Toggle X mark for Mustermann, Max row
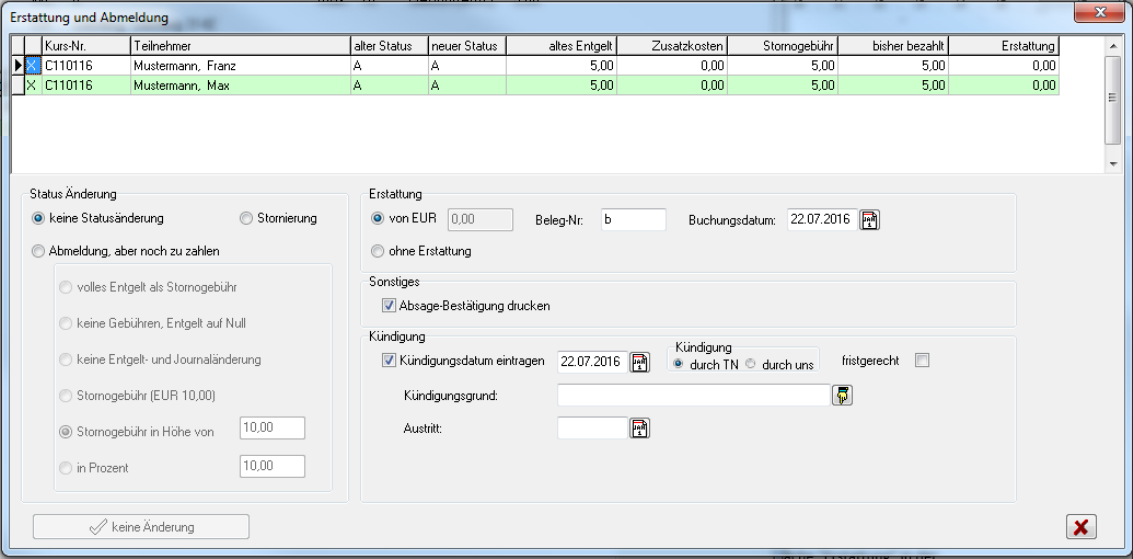This screenshot has height=559, width=1133. [x=32, y=85]
